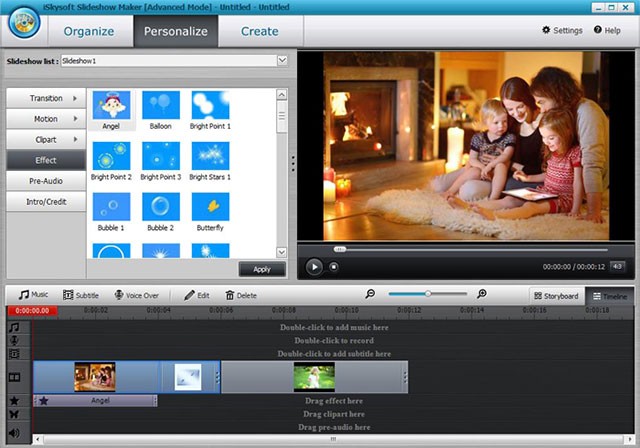Click the effects list scroll-up arrow
This screenshot has width=640, height=448.
click(x=282, y=95)
